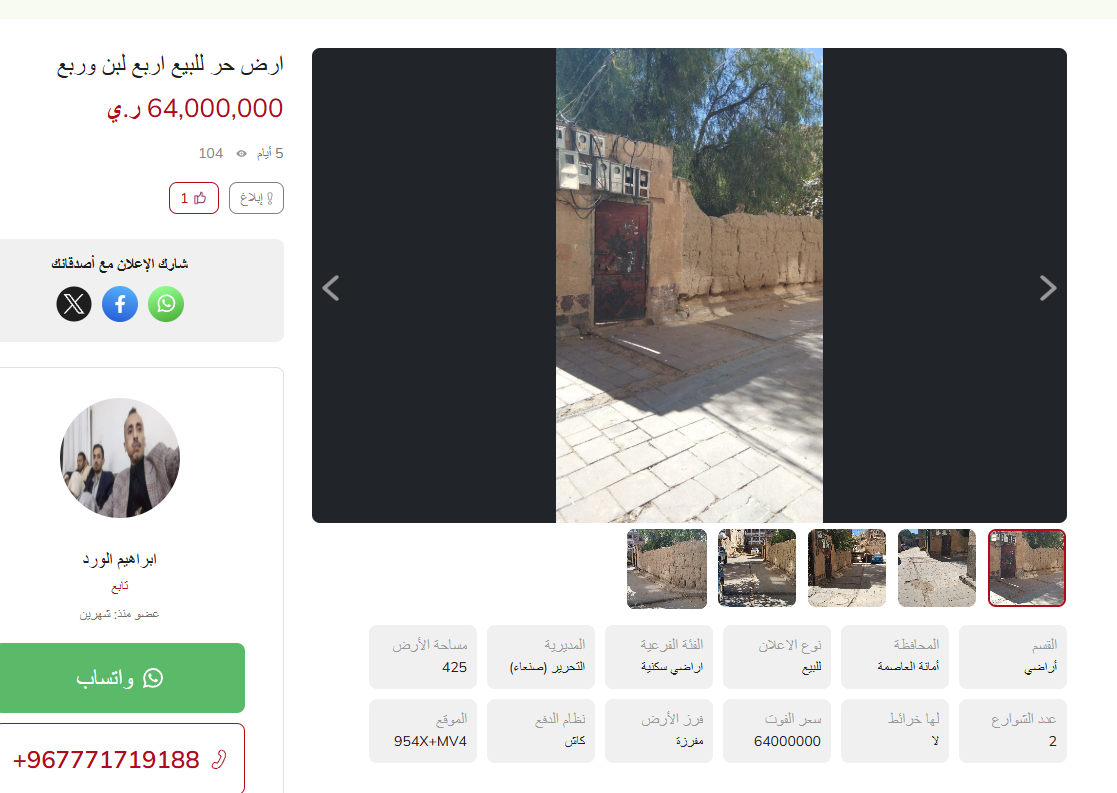This screenshot has width=1117, height=793.
Task: Open the main gate photo in the gallery
Action: point(689,285)
